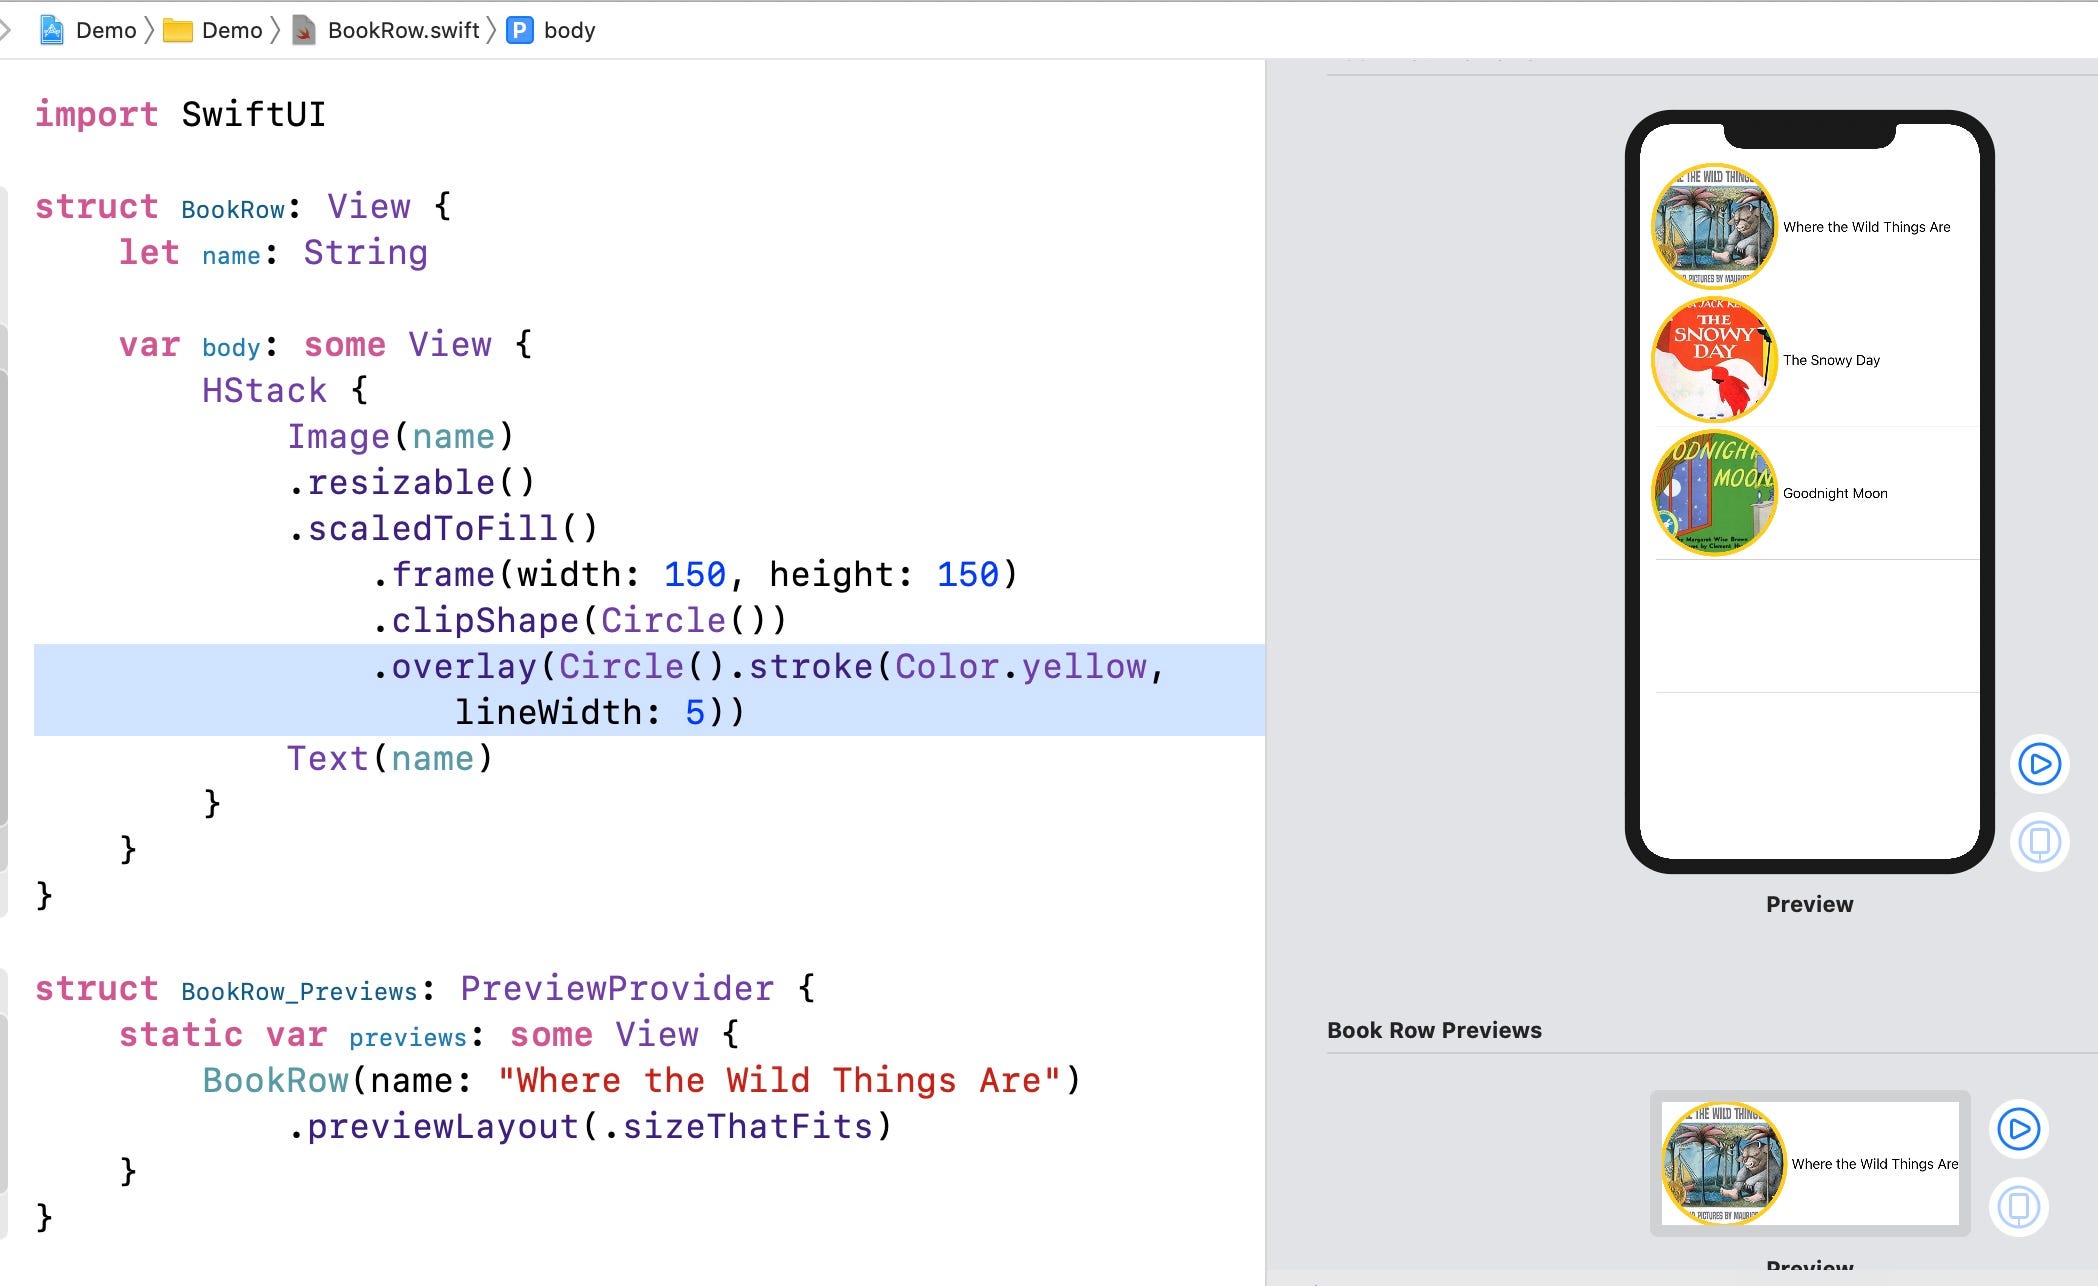Click the purple P body icon in the jump bar
Viewport: 2098px width, 1286px height.
[x=520, y=30]
